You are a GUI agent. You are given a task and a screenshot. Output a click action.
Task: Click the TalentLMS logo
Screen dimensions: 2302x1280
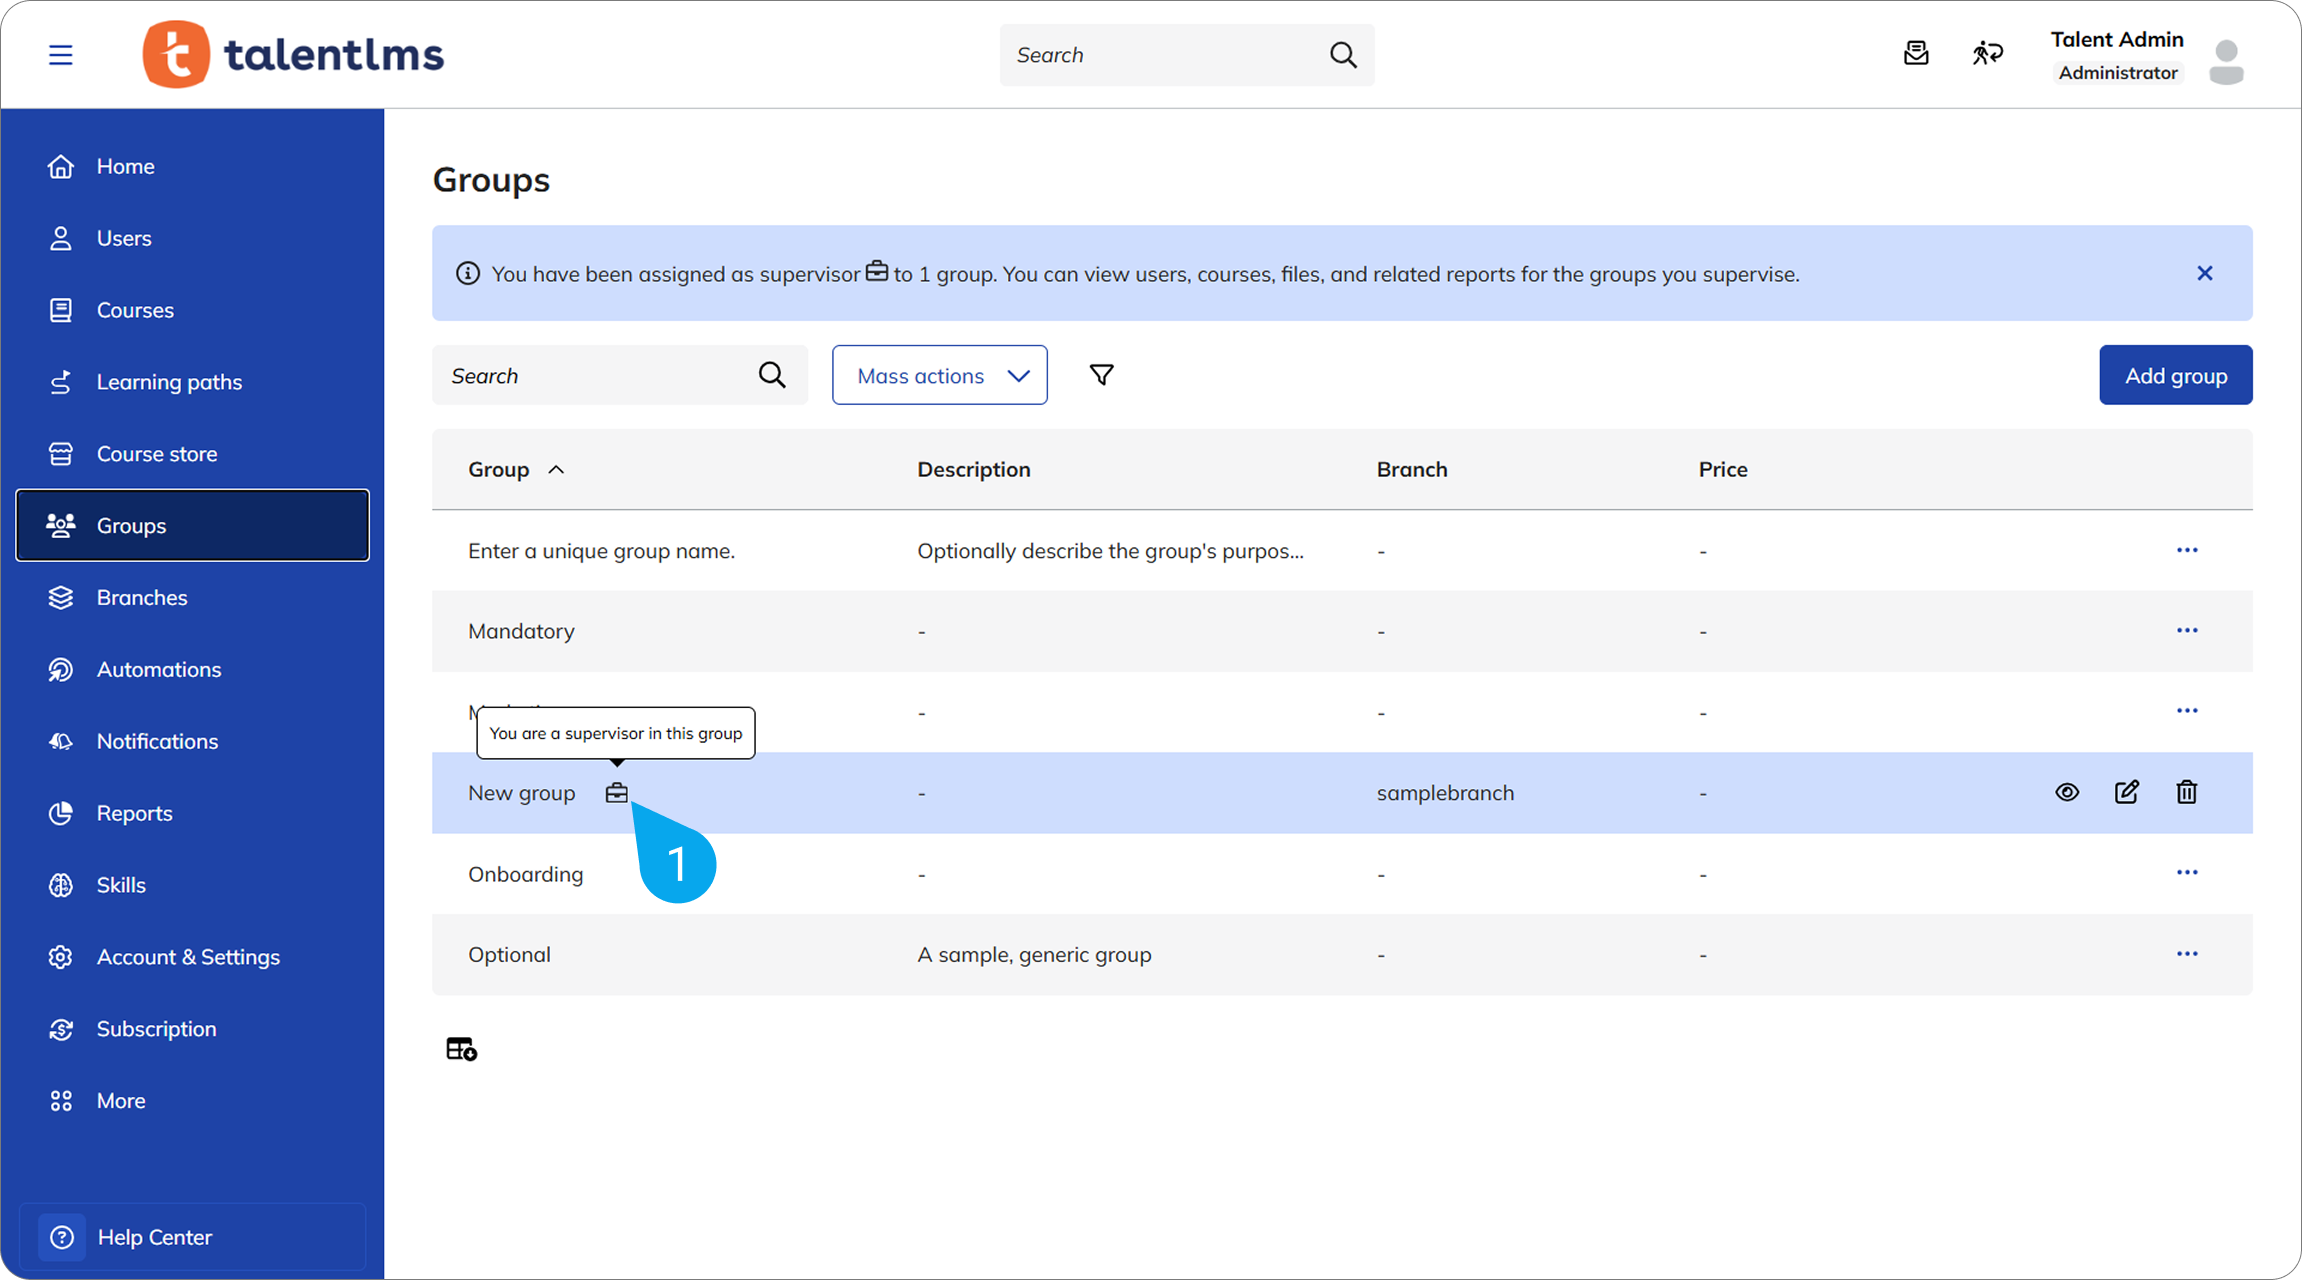tap(293, 54)
